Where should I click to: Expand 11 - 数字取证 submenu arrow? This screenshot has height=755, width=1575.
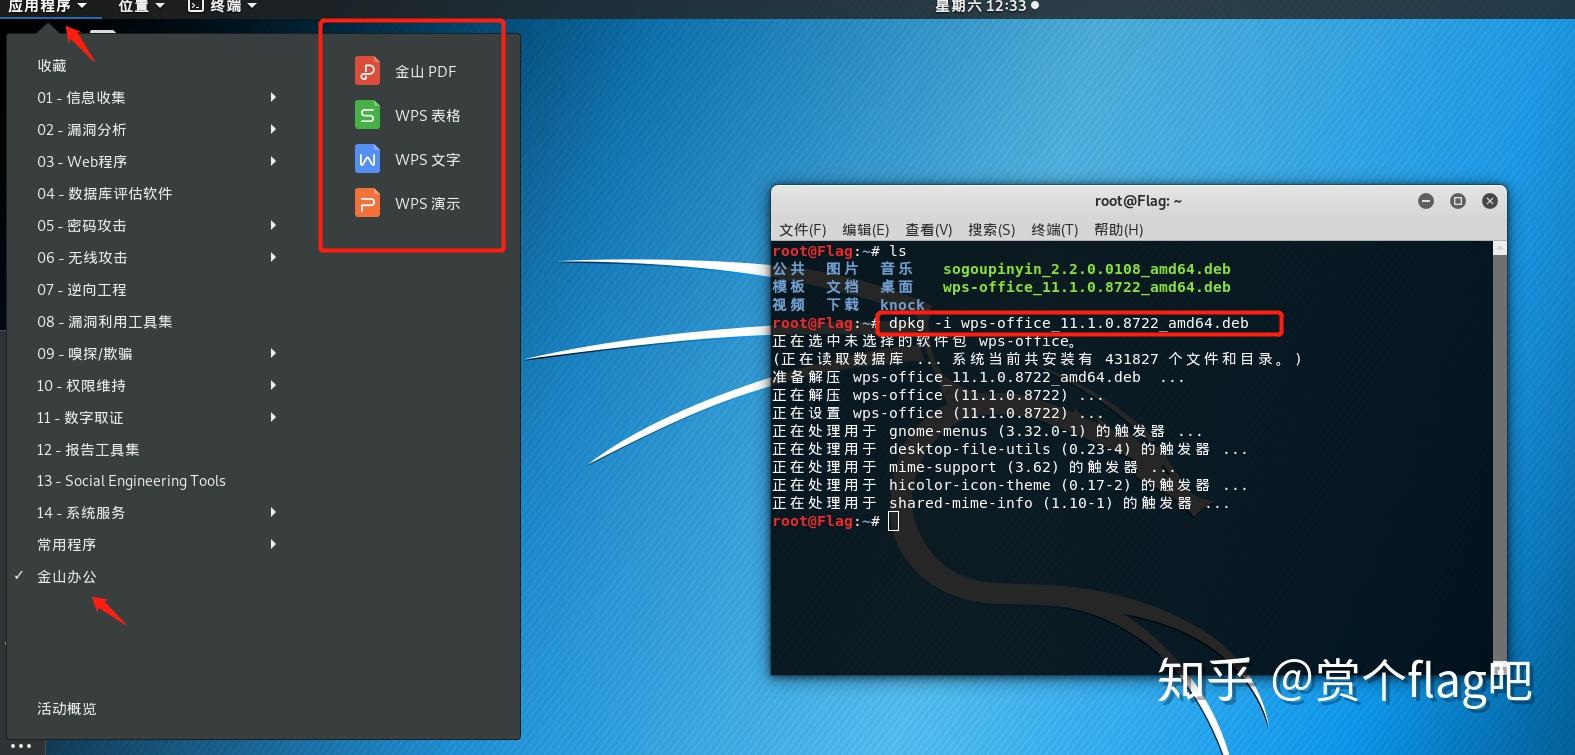[273, 417]
